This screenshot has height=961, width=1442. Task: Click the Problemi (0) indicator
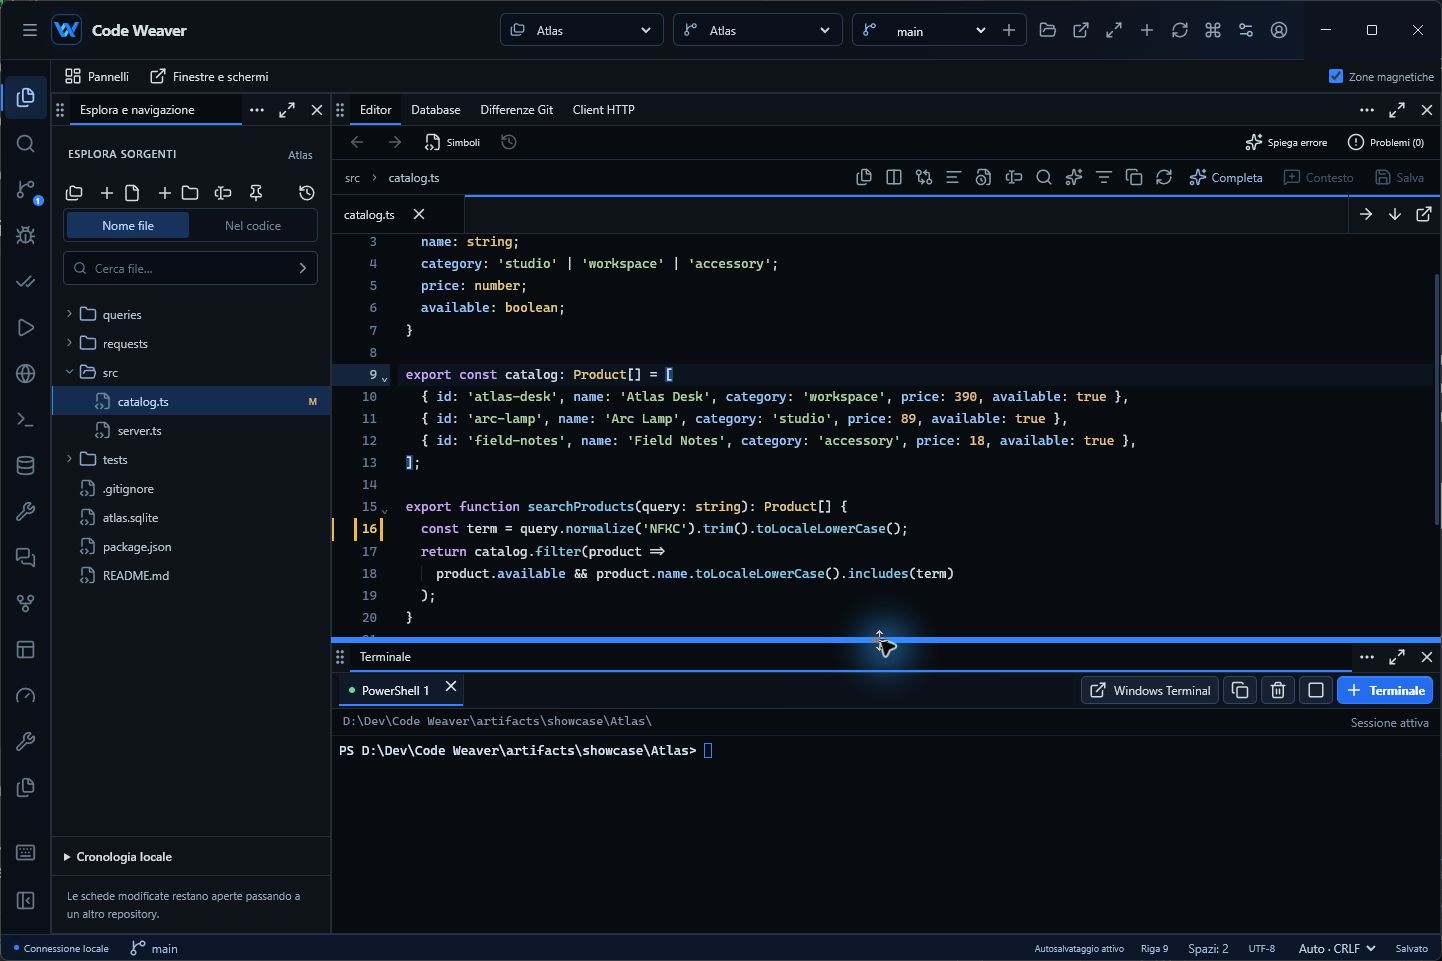pos(1386,142)
